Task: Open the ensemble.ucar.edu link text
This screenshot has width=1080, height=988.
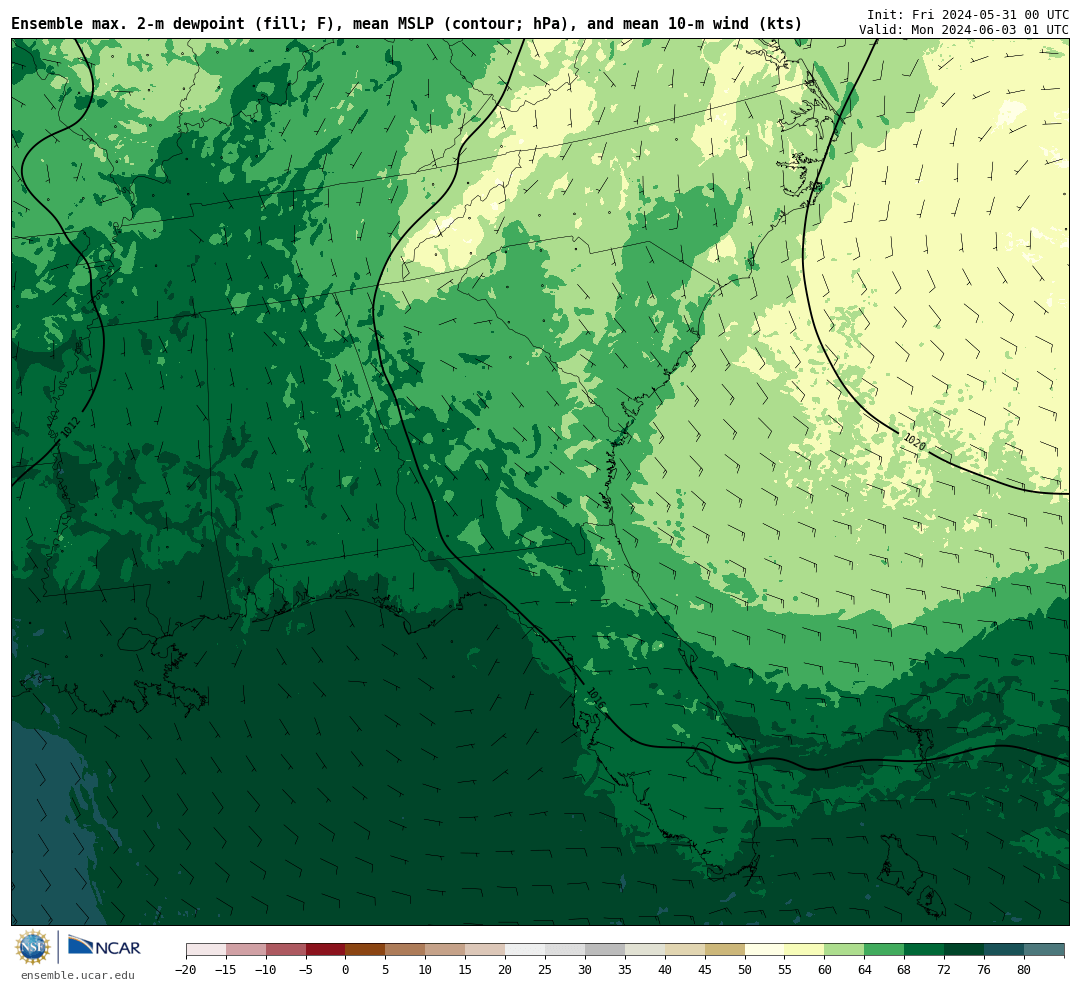Action: 78,975
